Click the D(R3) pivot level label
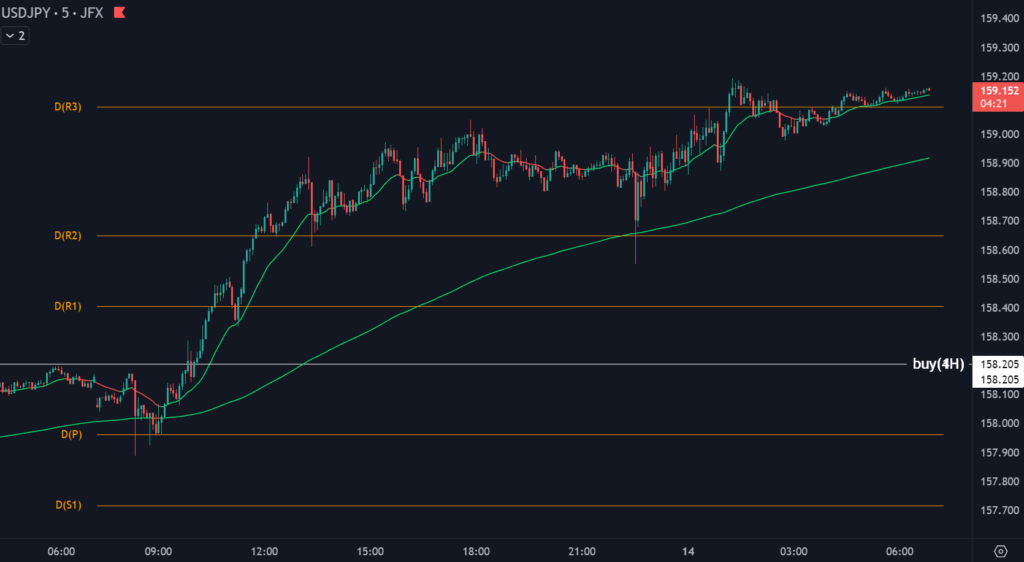1024x562 pixels. [68, 106]
